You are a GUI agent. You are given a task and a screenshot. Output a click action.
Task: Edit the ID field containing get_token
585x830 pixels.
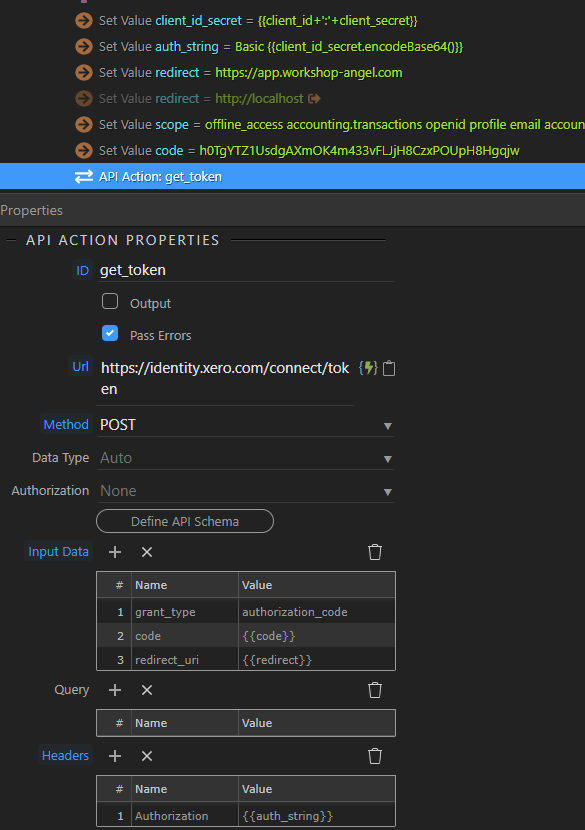coord(246,270)
